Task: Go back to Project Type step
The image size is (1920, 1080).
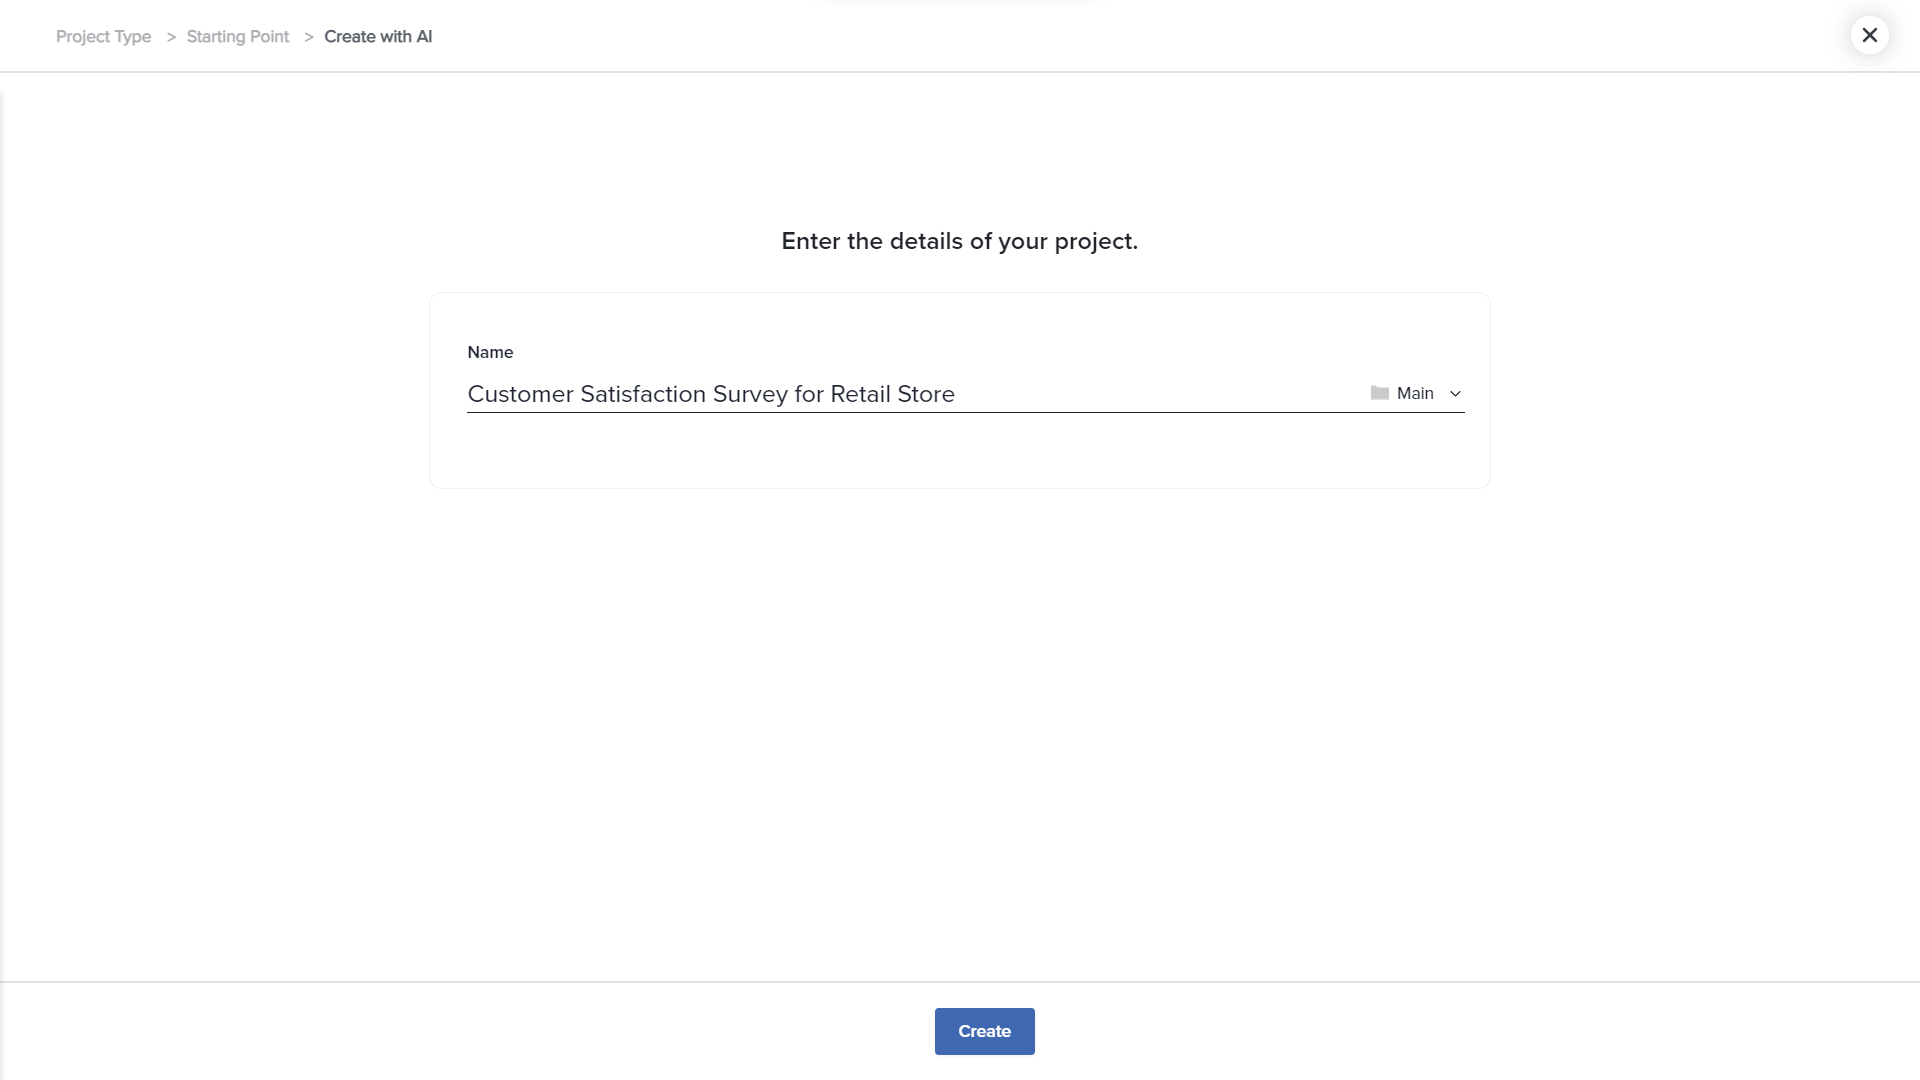Action: [103, 37]
